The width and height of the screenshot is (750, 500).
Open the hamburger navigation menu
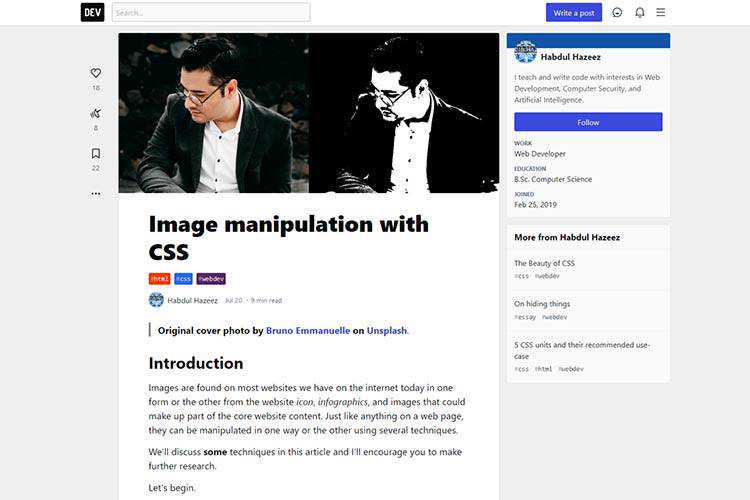click(661, 12)
